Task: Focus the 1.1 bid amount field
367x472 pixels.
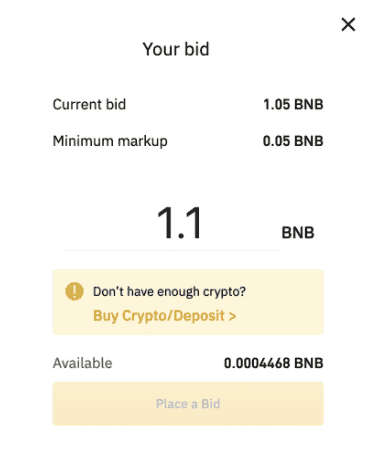Action: pyautogui.click(x=172, y=223)
